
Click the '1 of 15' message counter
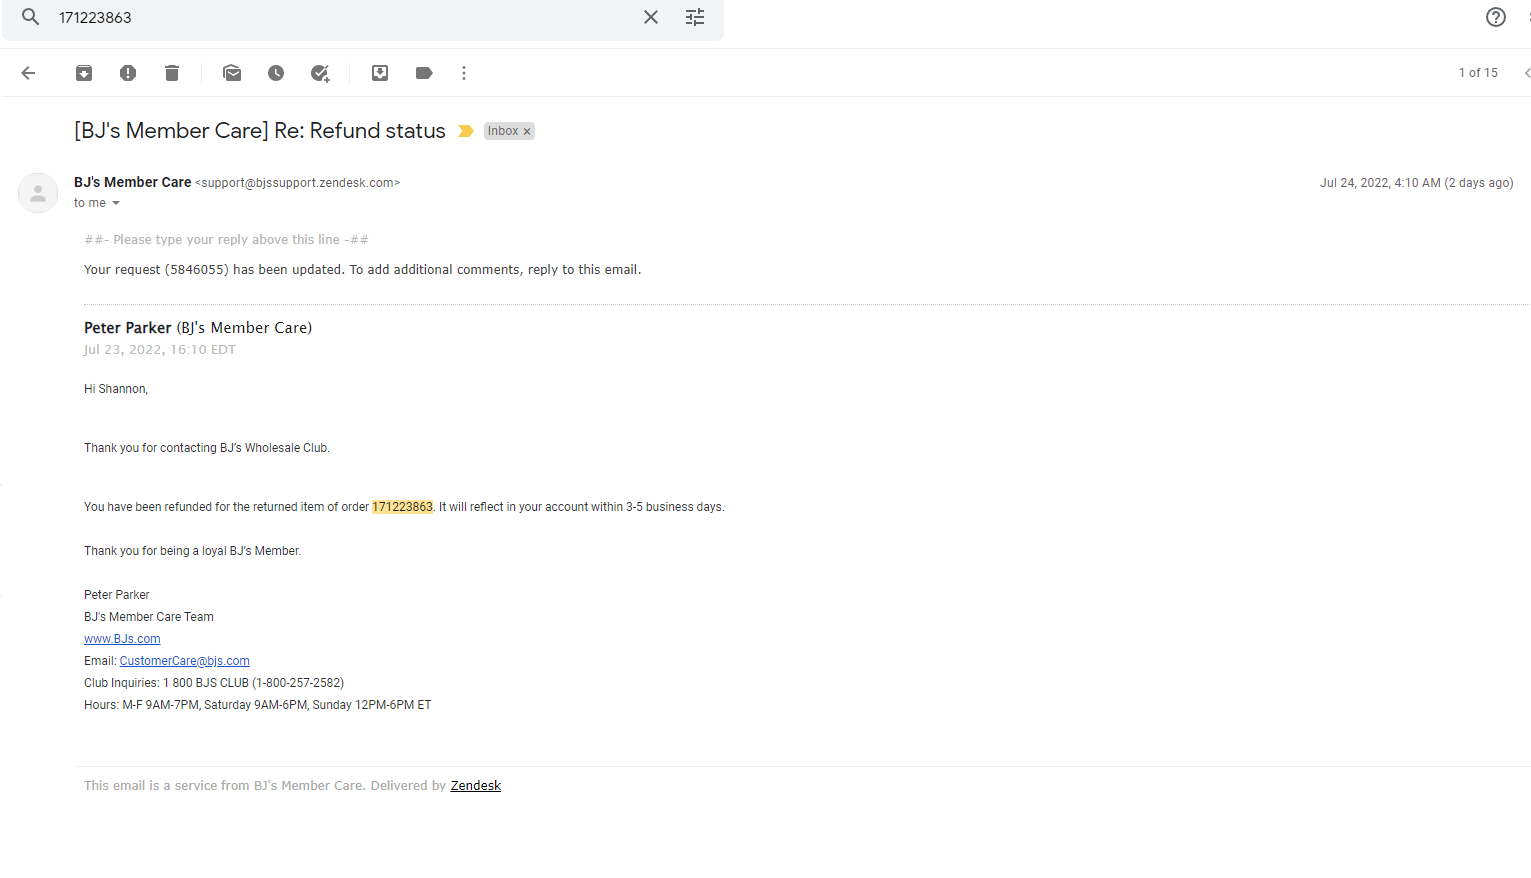[1478, 73]
